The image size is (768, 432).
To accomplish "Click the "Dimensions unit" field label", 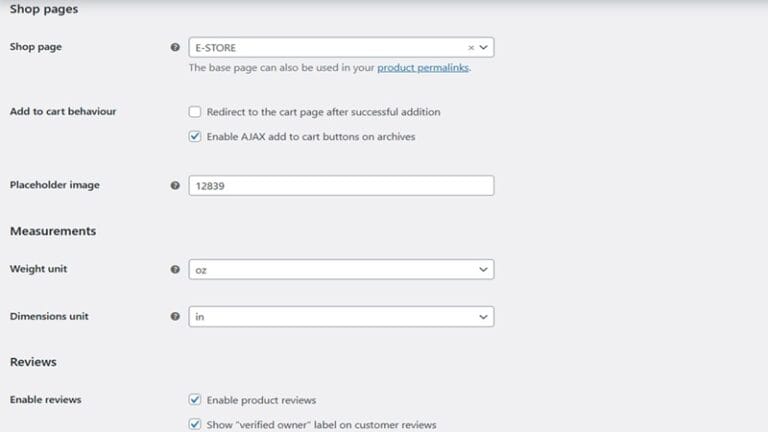I will click(x=49, y=317).
